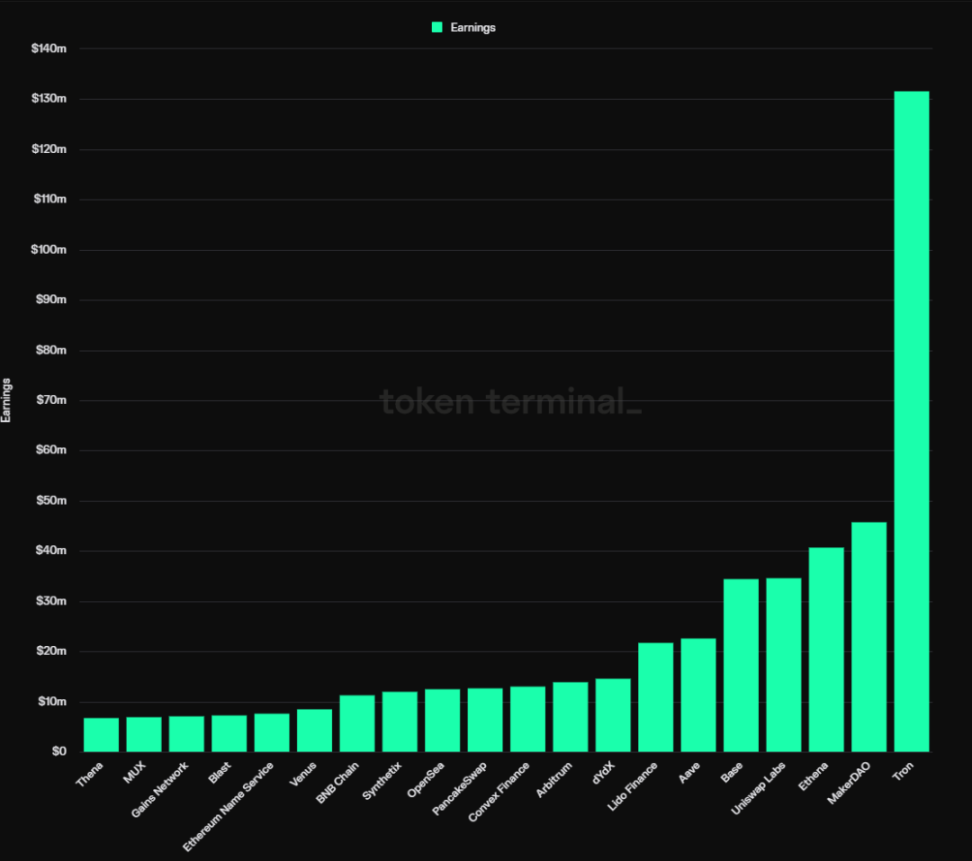Select the Uniswap Labs bar

pyautogui.click(x=783, y=664)
